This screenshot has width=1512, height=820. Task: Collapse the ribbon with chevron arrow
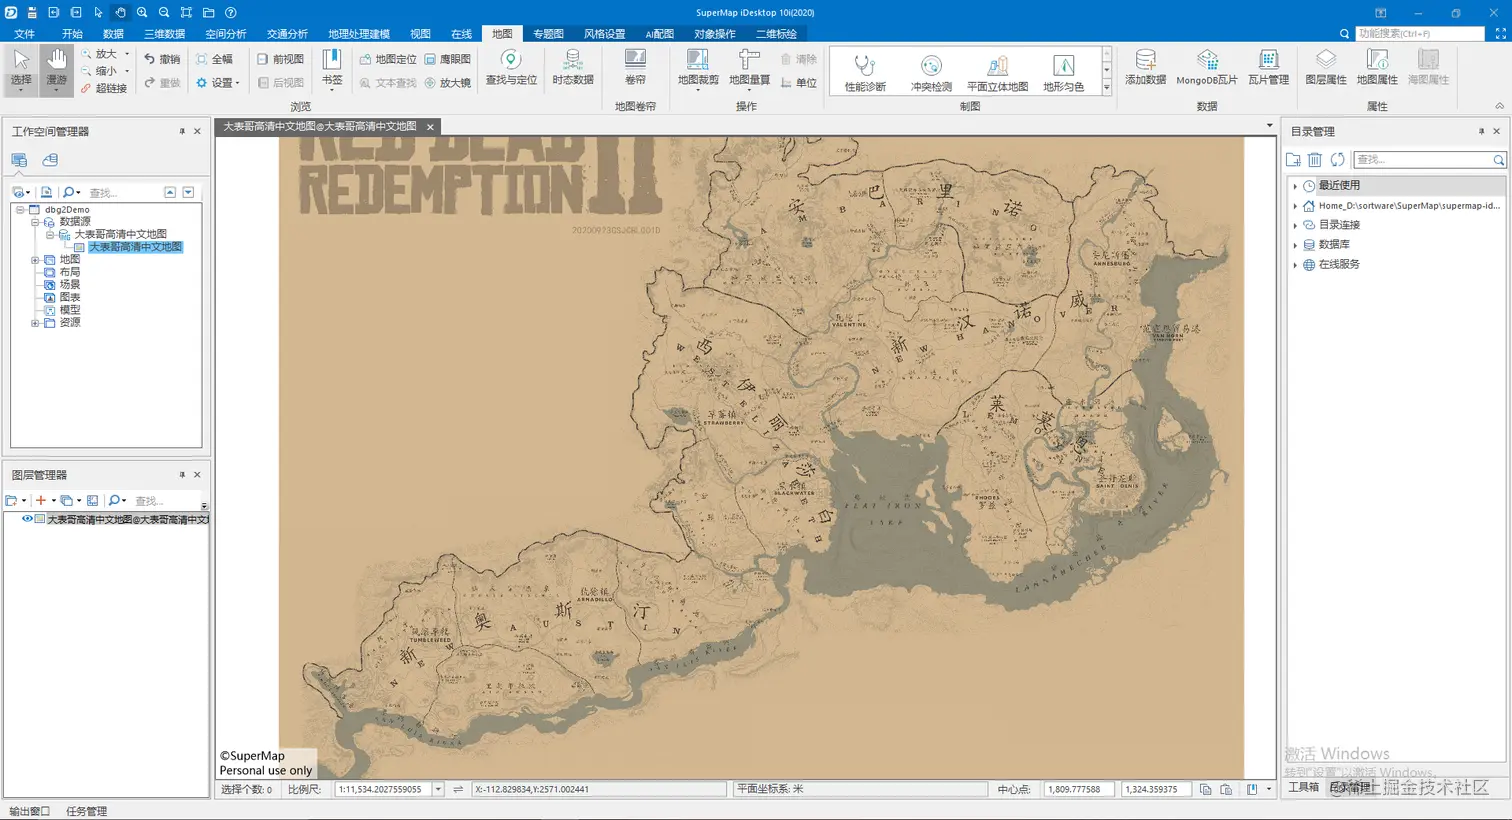pos(1499,106)
